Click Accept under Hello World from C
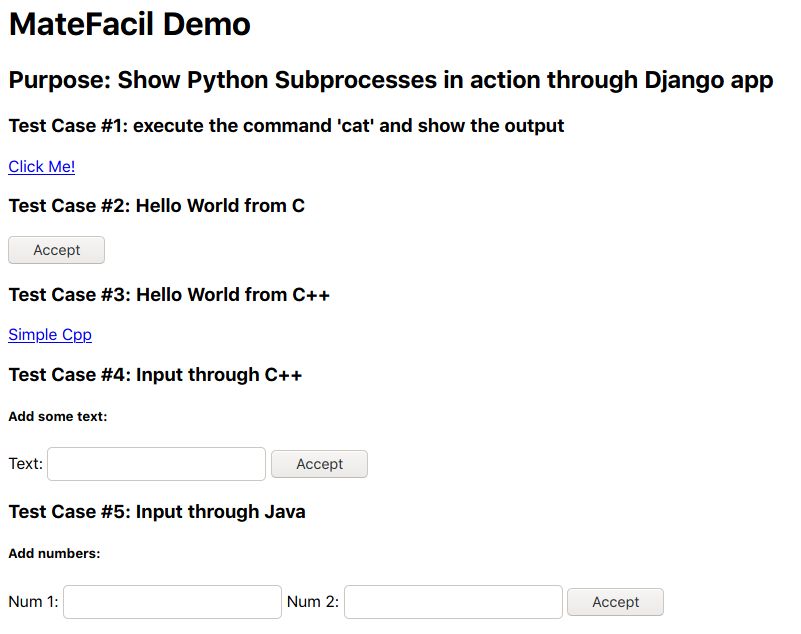This screenshot has width=801, height=634. click(56, 250)
